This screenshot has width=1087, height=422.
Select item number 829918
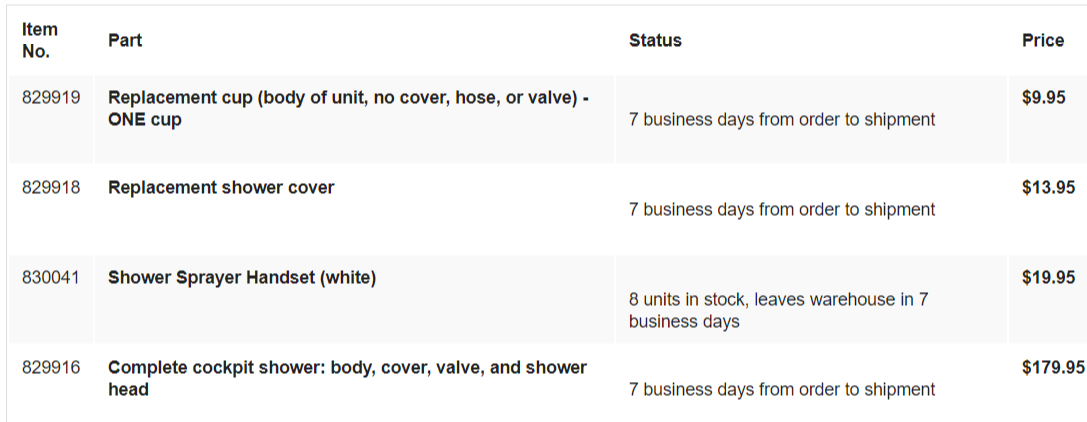[51, 188]
